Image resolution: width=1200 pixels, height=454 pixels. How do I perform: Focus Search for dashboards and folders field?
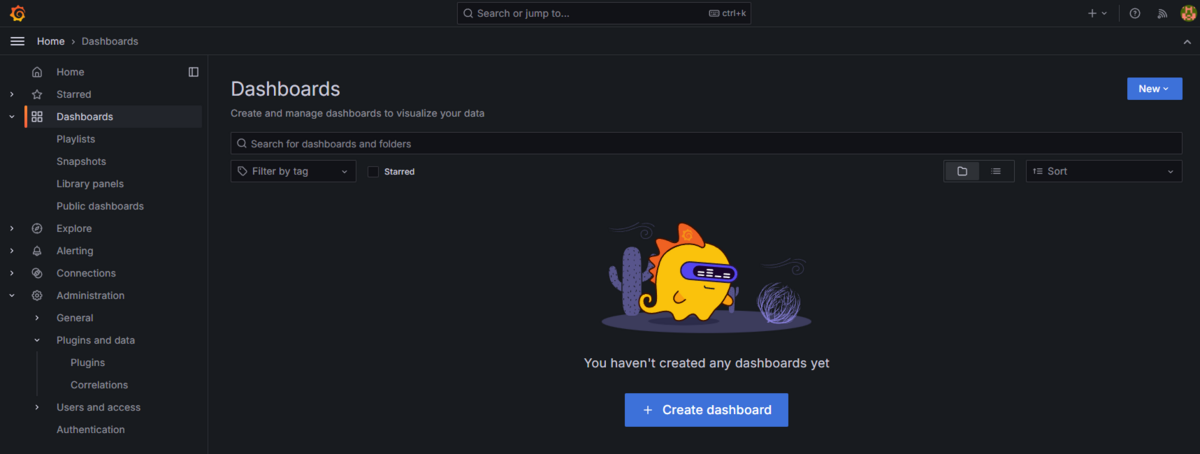click(x=706, y=144)
